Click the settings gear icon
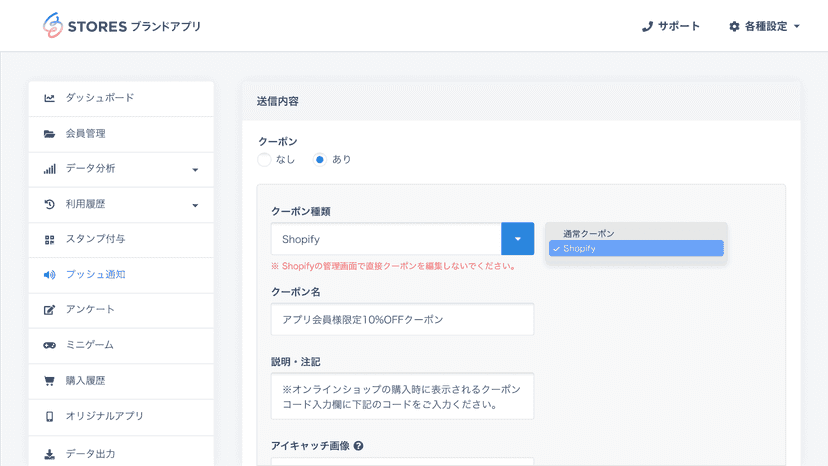Viewport: 828px width, 466px height. pos(734,26)
